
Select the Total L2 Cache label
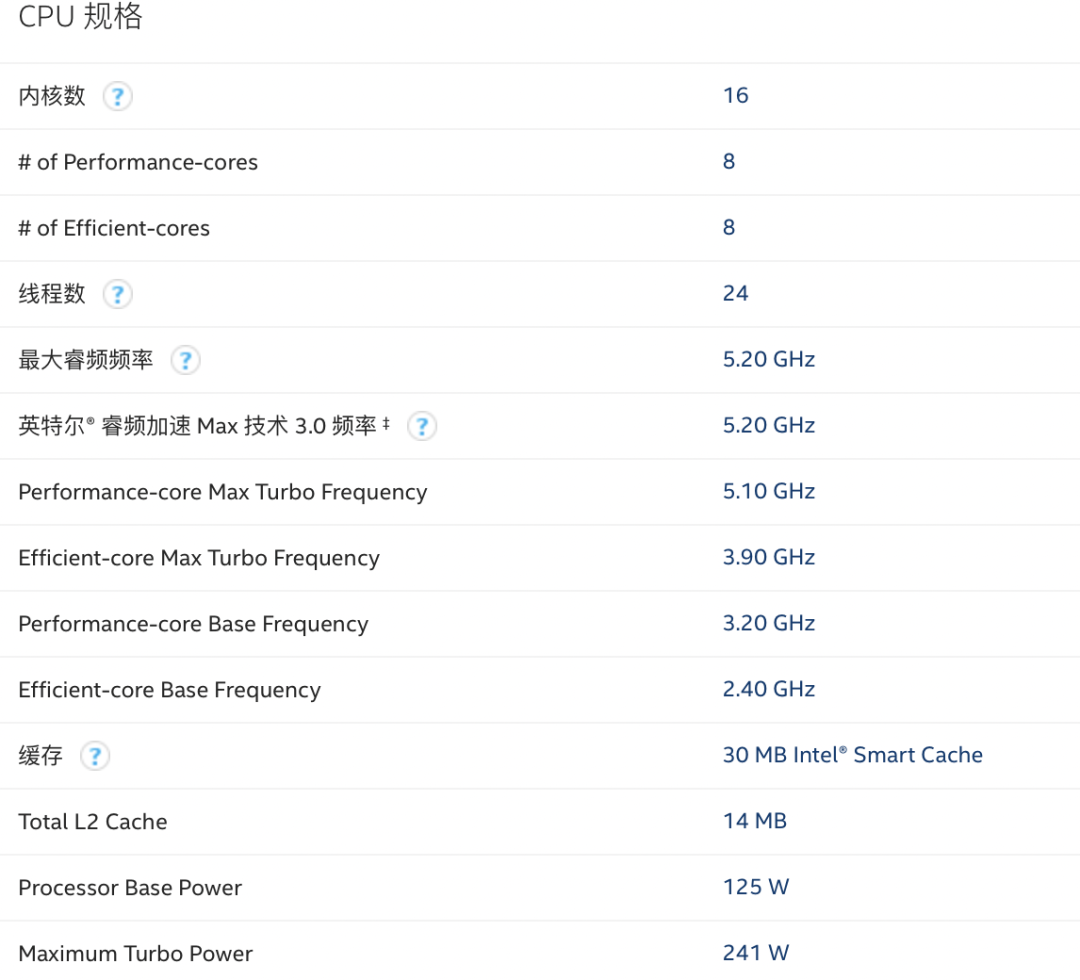[93, 822]
